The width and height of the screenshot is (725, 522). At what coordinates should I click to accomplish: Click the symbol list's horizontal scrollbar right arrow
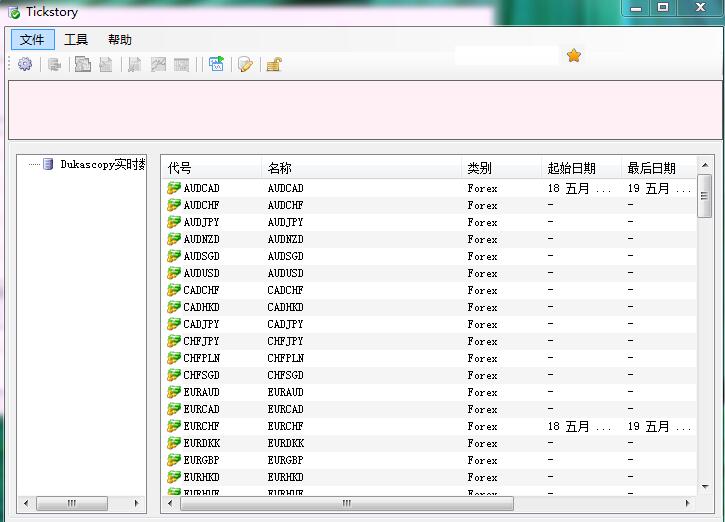[x=688, y=503]
